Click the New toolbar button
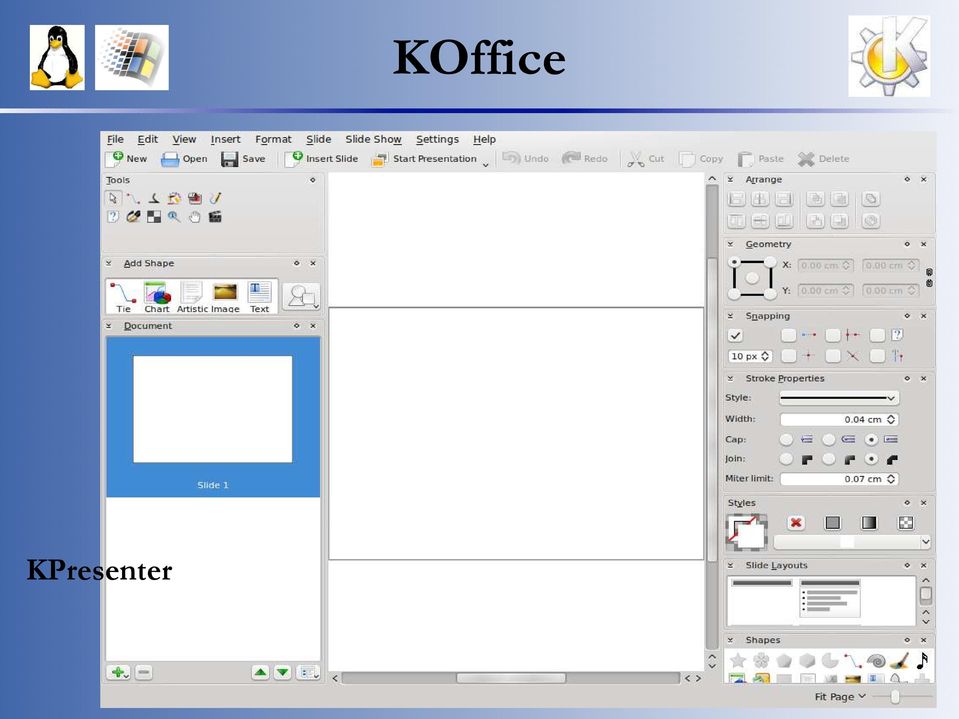 pos(127,159)
